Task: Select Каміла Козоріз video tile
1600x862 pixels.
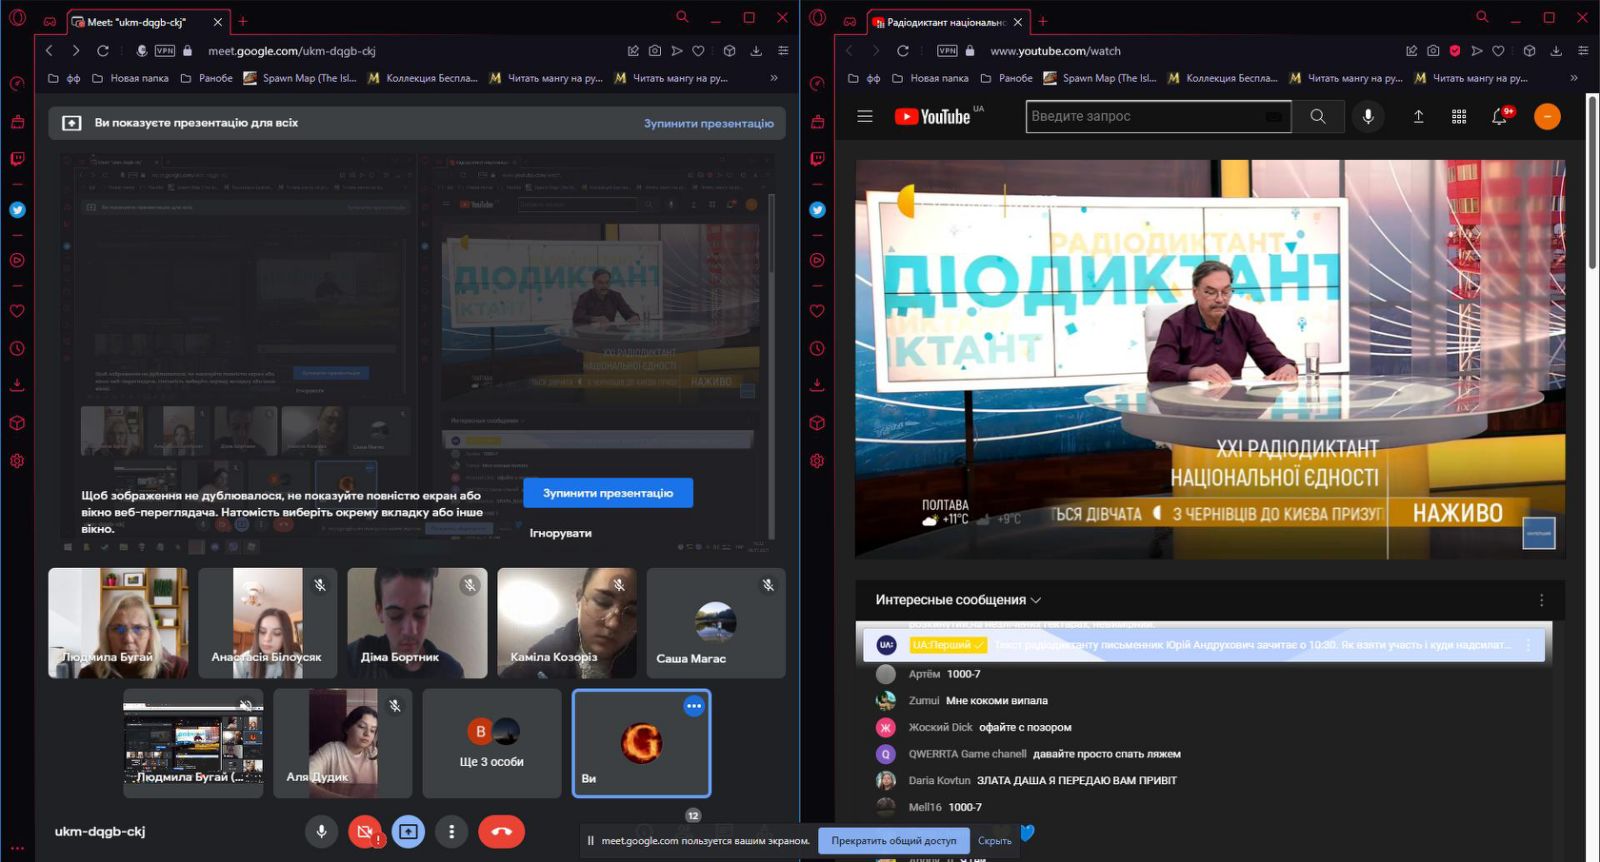Action: (x=567, y=622)
